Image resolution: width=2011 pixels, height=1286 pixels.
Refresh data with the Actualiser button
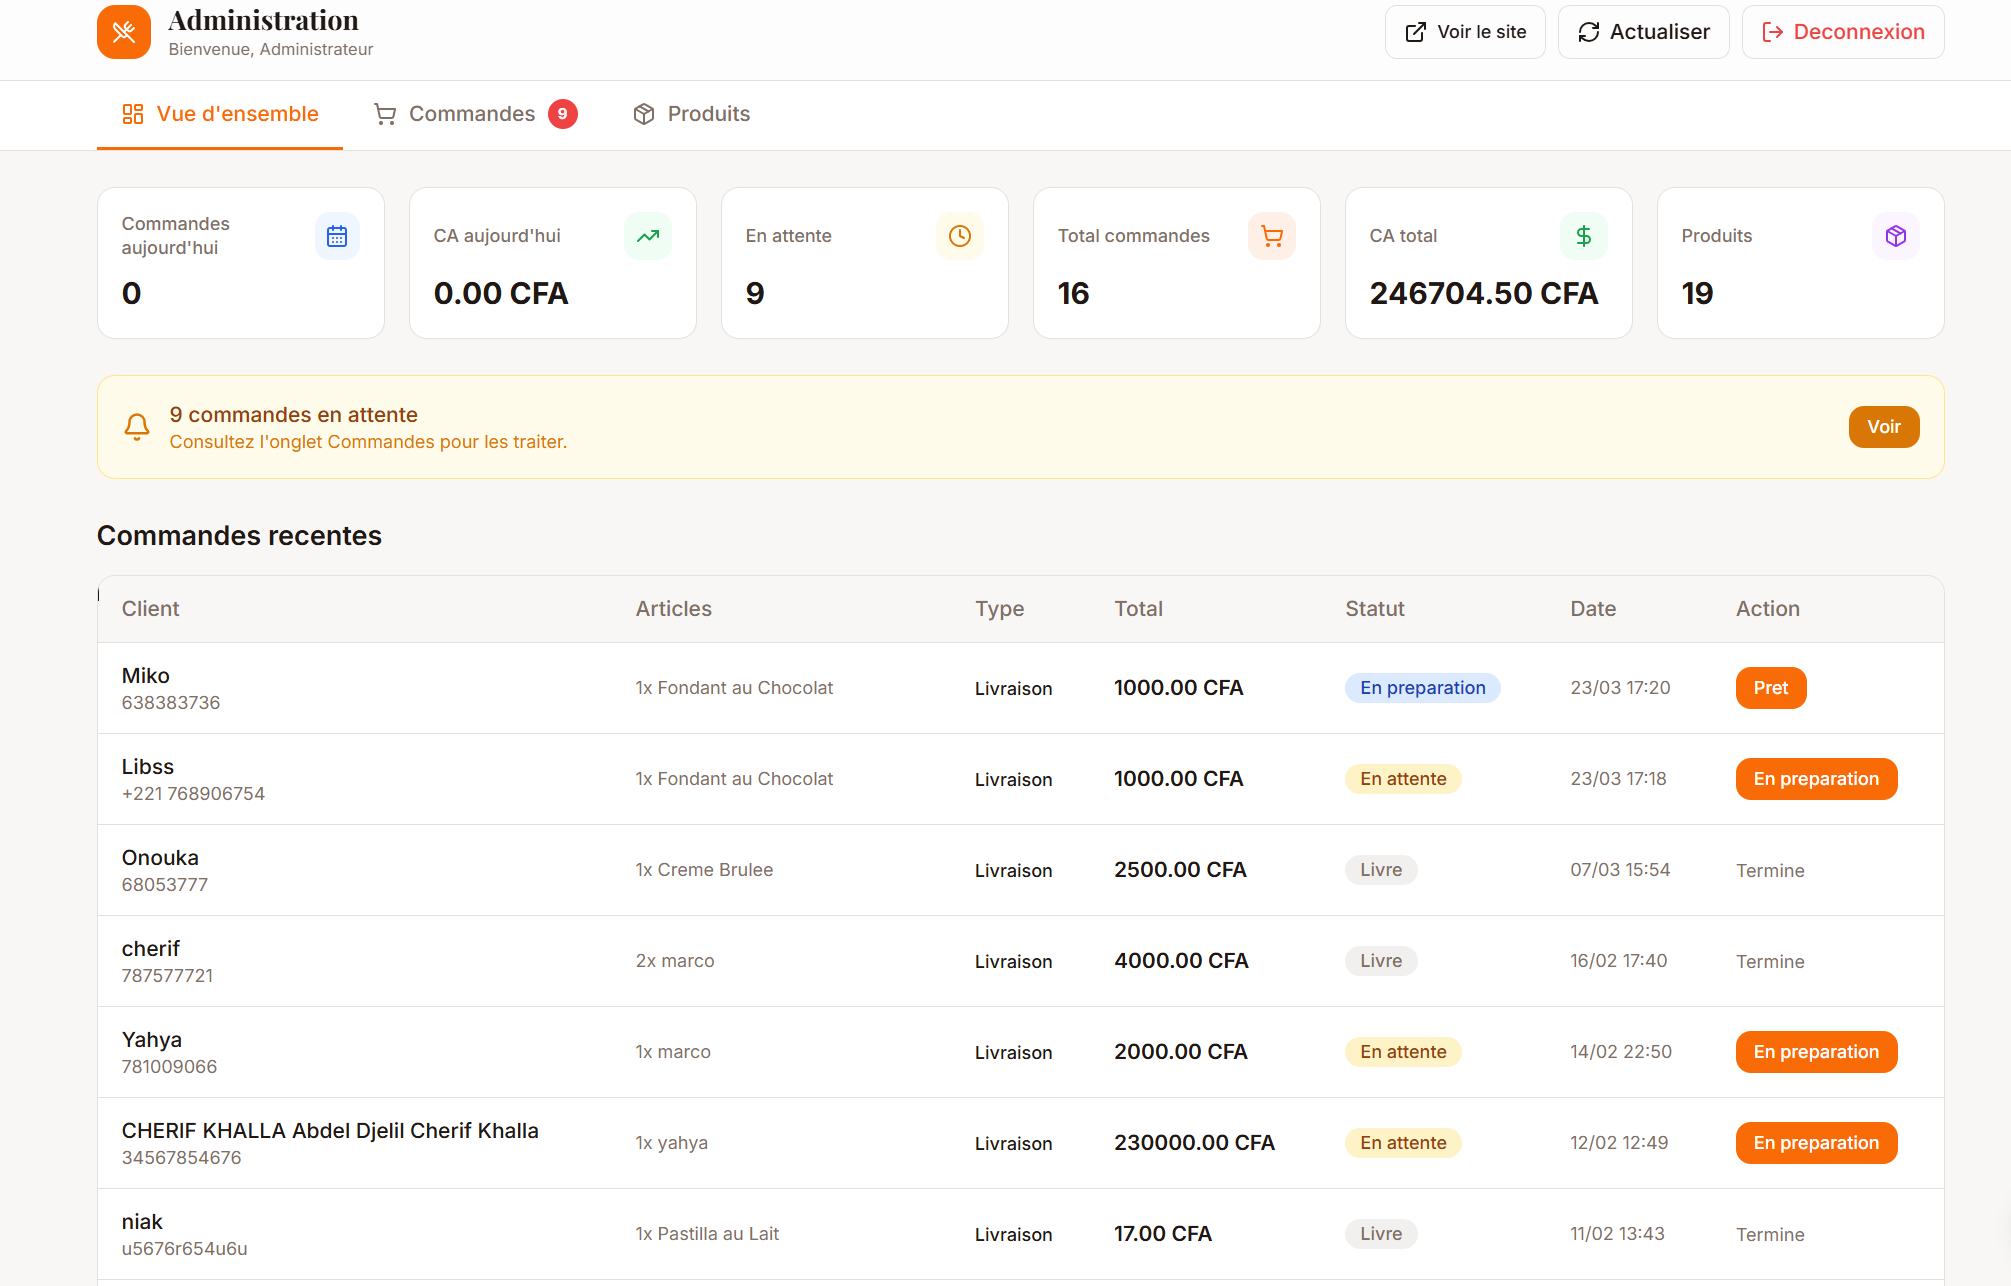[x=1643, y=32]
